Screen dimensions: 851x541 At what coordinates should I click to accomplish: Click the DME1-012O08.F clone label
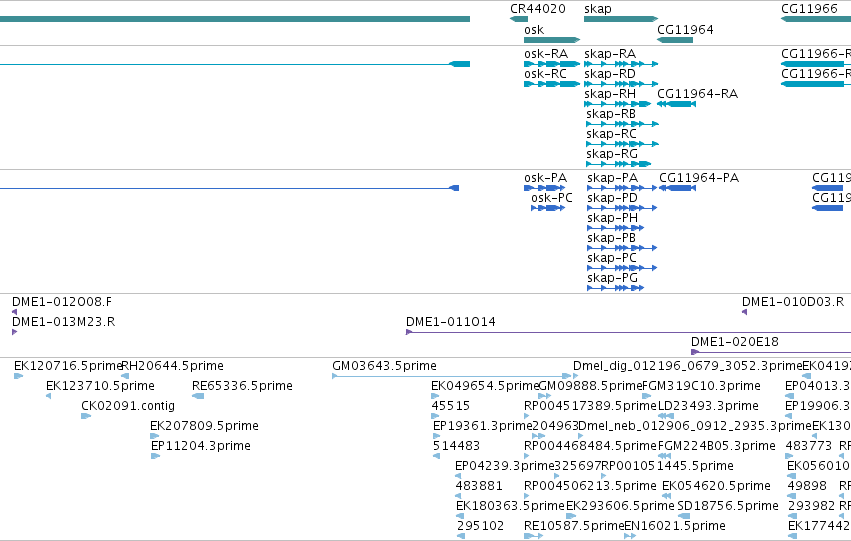[x=62, y=302]
